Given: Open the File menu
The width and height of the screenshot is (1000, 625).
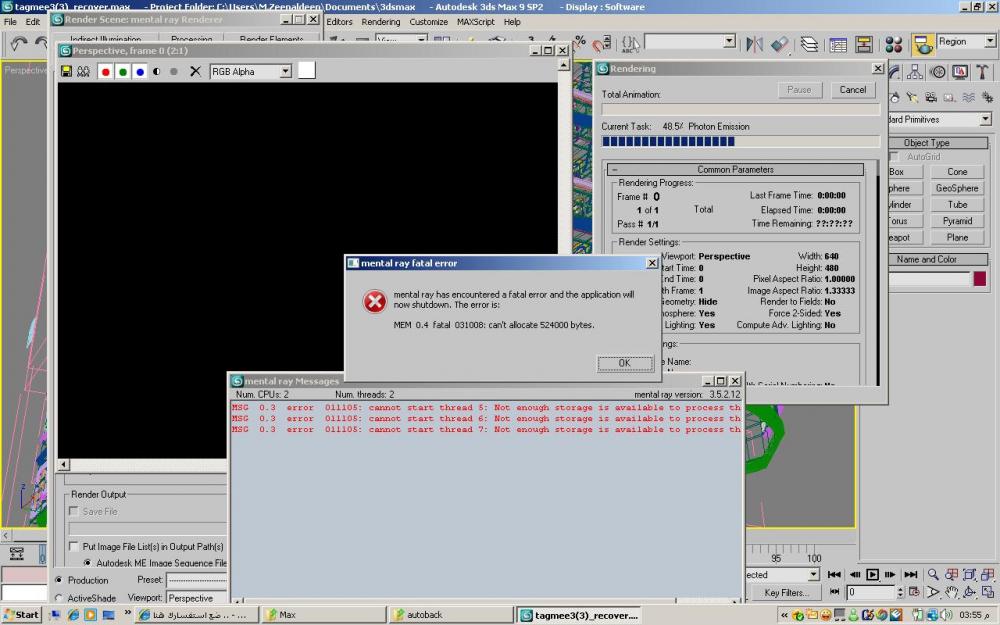Looking at the screenshot, I should 11,22.
